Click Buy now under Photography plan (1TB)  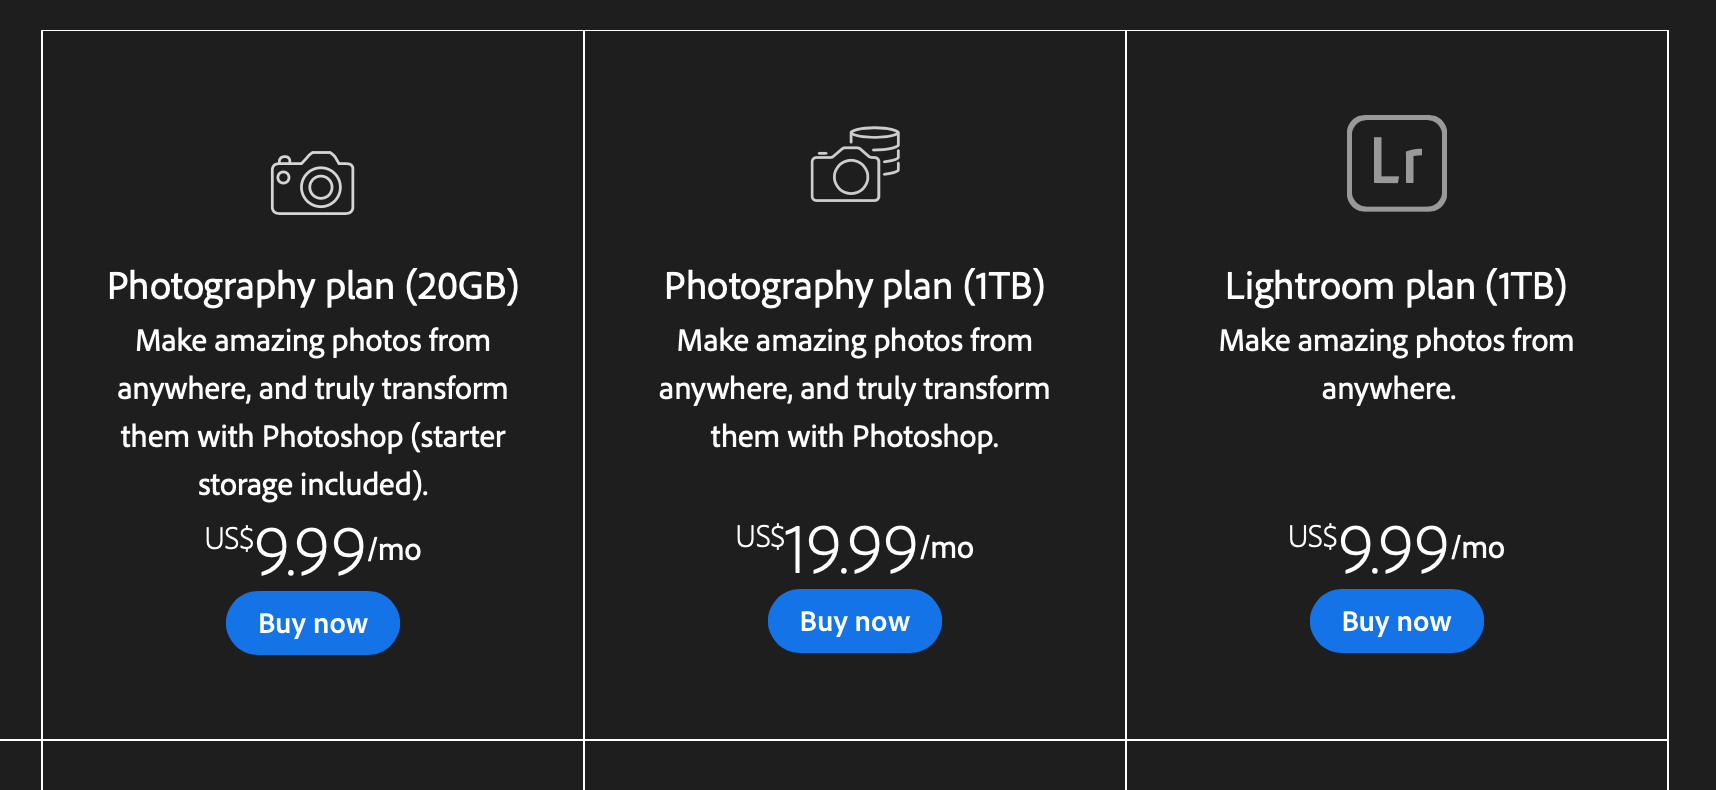854,620
